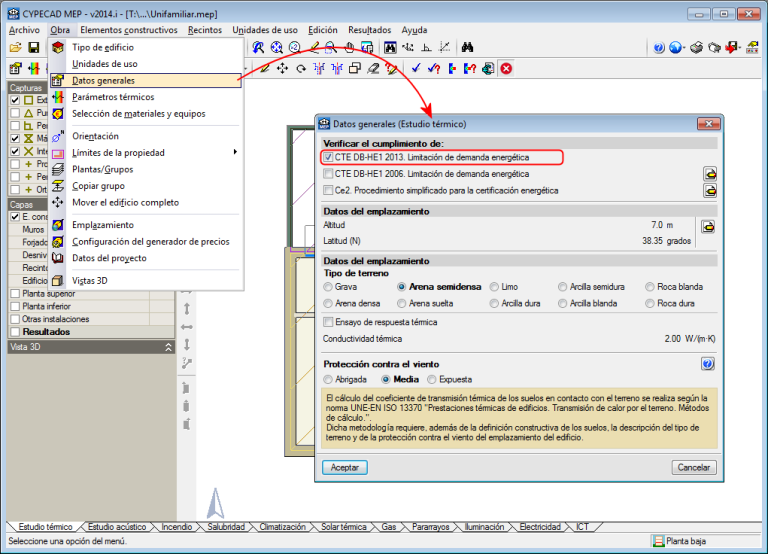Click the help icon beside Protección contra el viento
The height and width of the screenshot is (554, 768).
coord(708,364)
